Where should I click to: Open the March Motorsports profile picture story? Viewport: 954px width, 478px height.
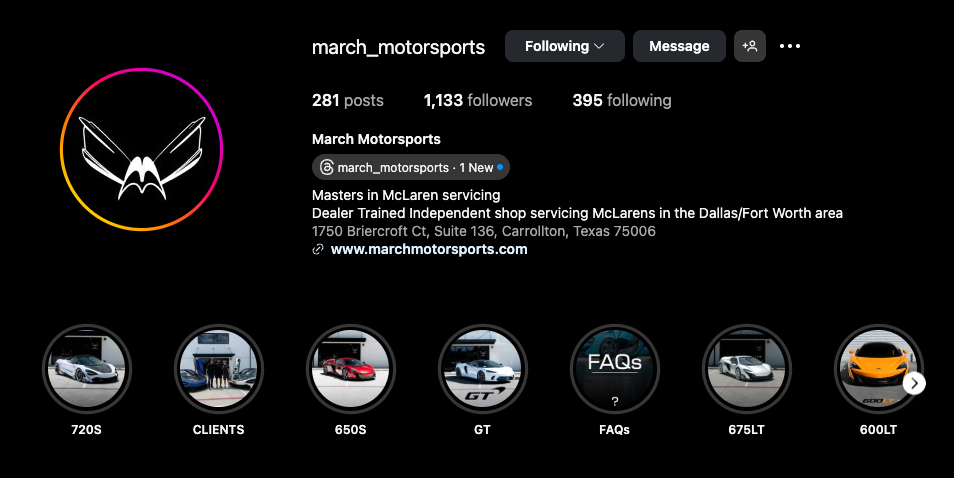(x=141, y=150)
